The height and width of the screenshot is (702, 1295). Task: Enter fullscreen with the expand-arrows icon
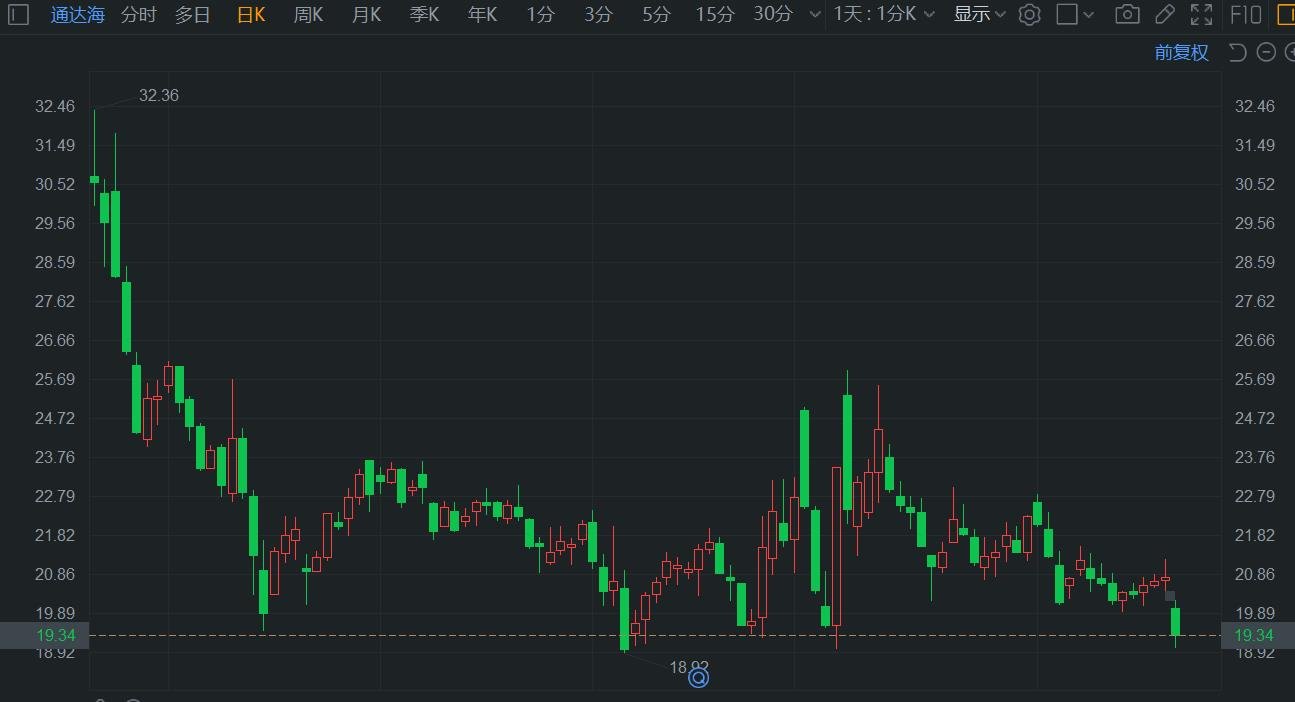pyautogui.click(x=1201, y=14)
